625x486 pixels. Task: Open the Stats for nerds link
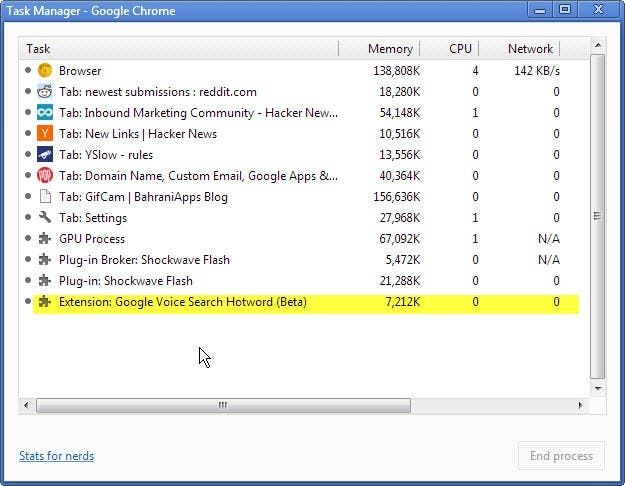pos(57,456)
